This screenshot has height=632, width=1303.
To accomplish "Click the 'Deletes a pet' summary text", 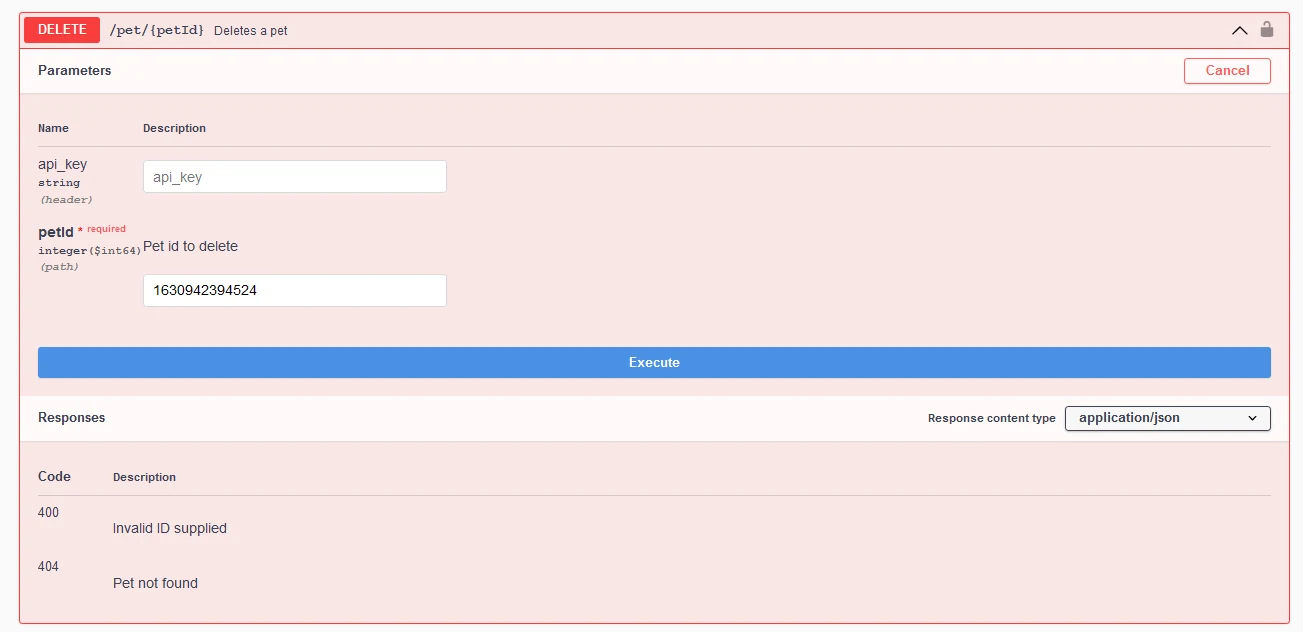I will pos(251,31).
